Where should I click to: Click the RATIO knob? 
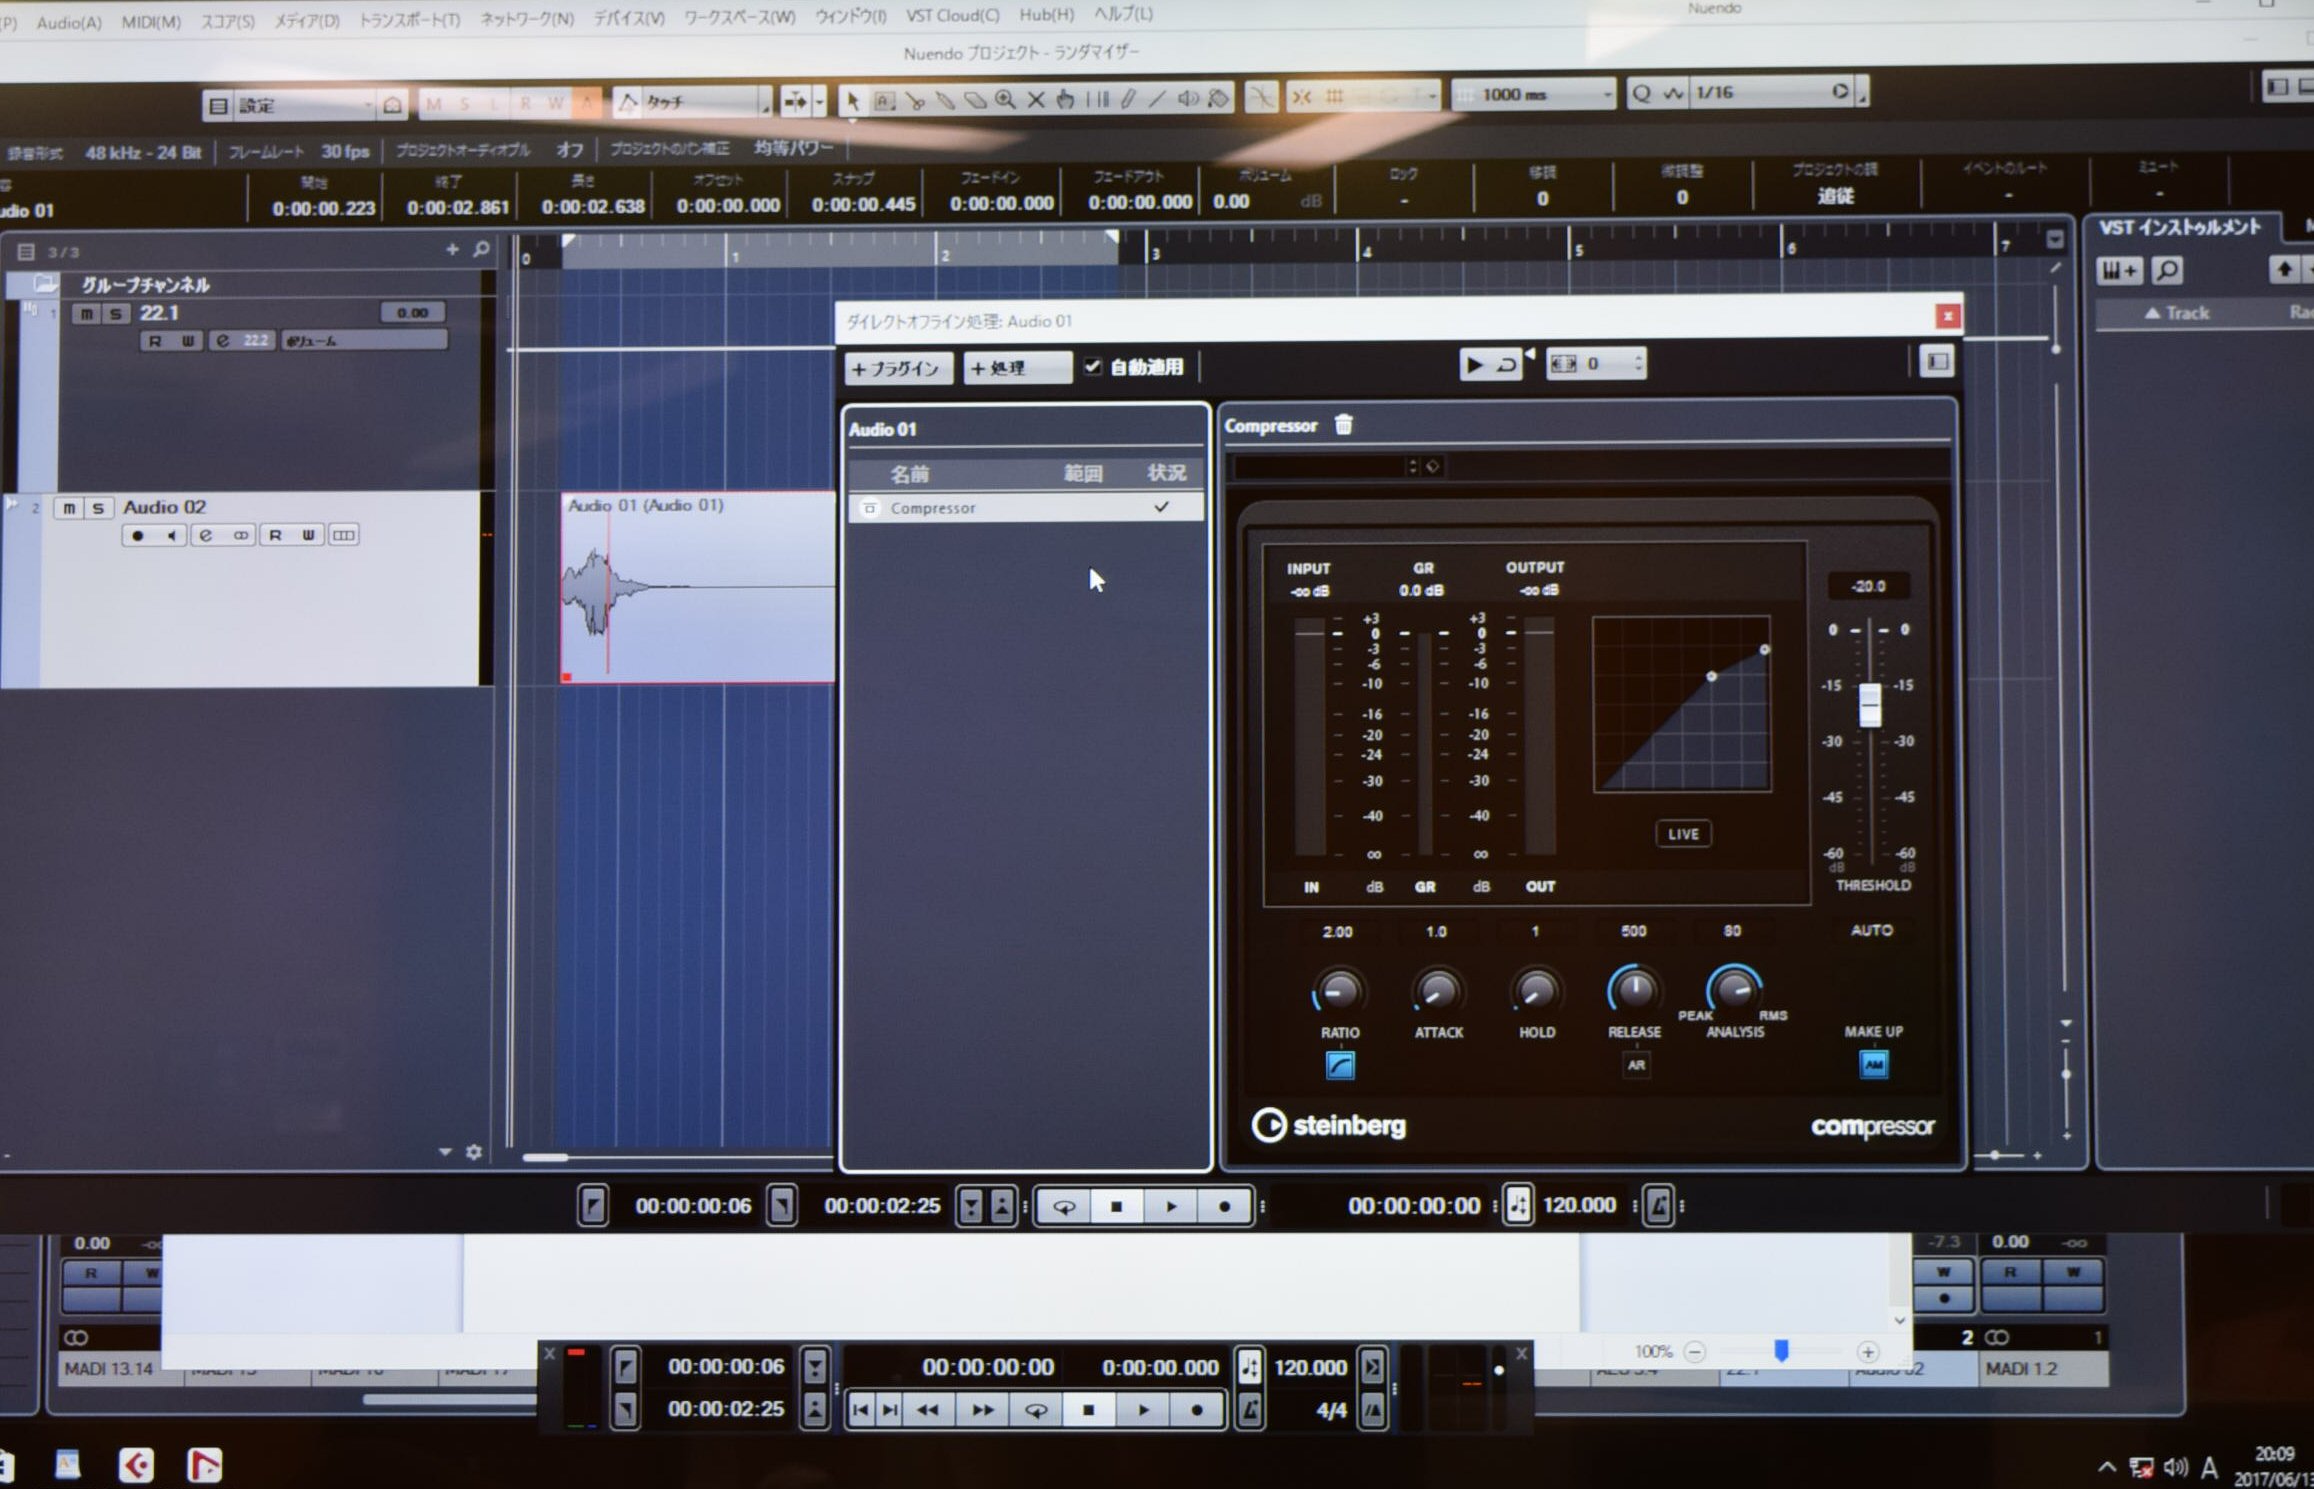click(1338, 991)
